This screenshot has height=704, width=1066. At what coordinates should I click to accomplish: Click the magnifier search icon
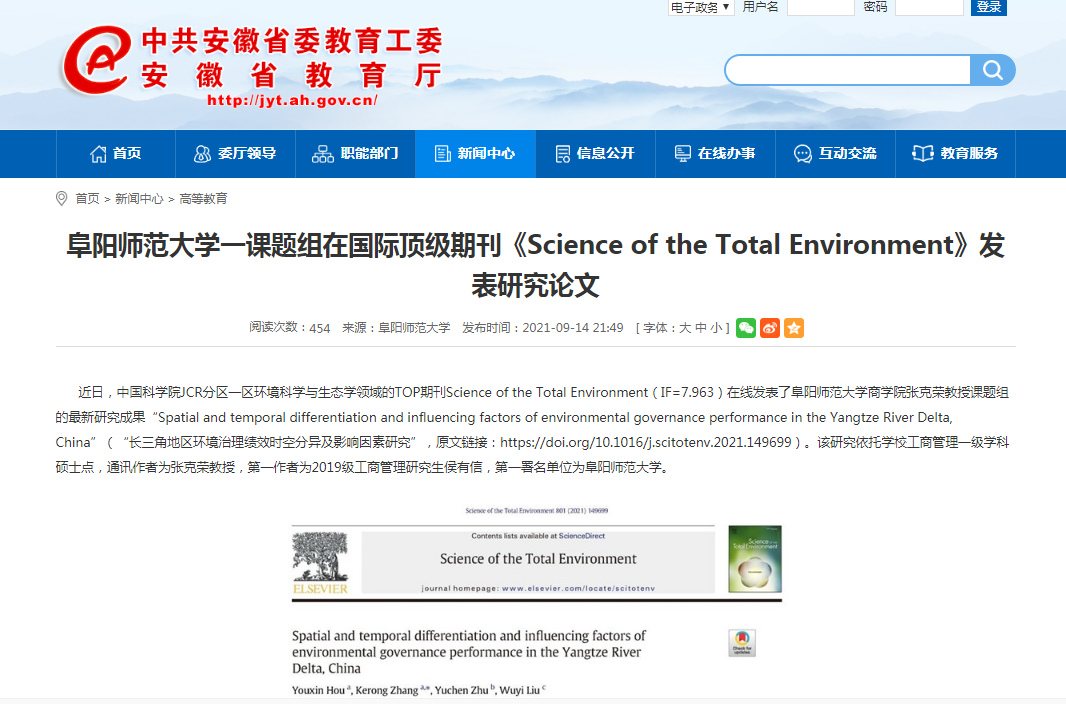coord(992,70)
